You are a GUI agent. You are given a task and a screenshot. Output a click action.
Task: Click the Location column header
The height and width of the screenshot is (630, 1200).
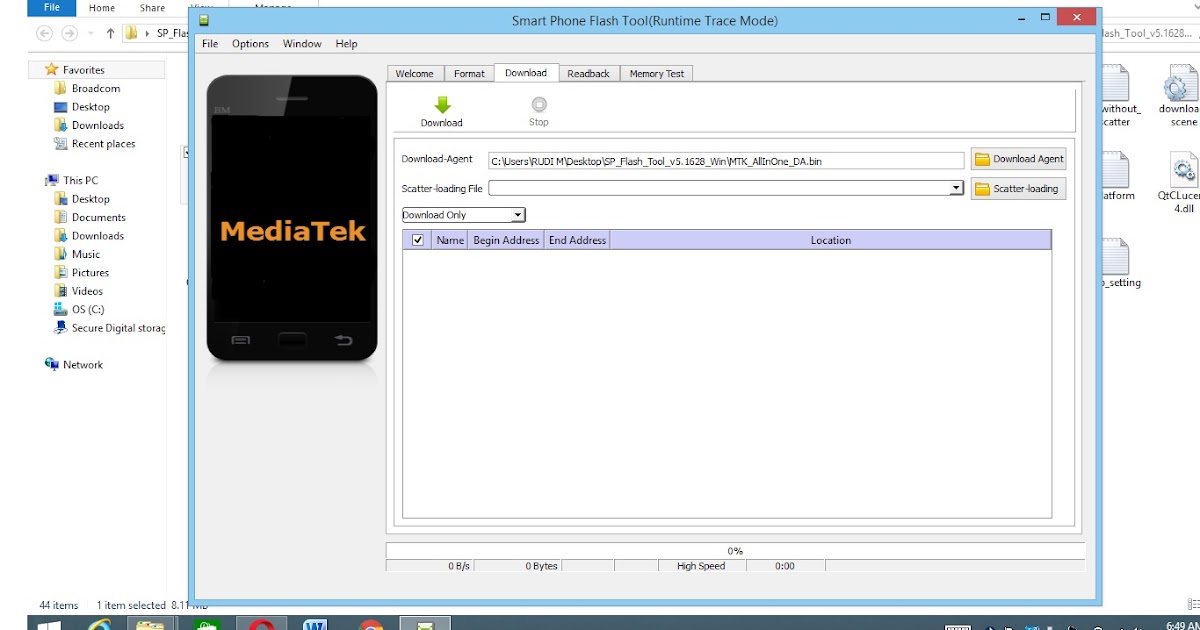tap(830, 240)
